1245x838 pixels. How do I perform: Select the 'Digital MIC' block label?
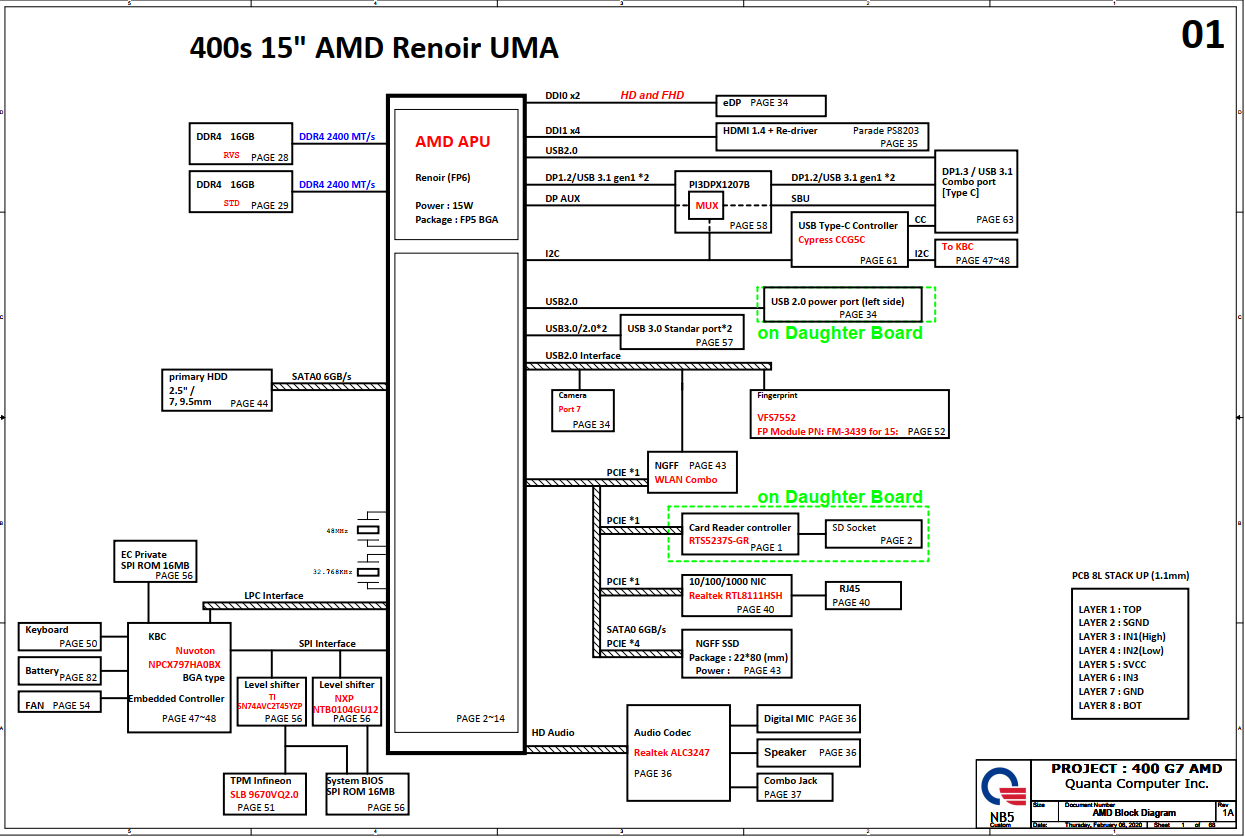point(788,718)
